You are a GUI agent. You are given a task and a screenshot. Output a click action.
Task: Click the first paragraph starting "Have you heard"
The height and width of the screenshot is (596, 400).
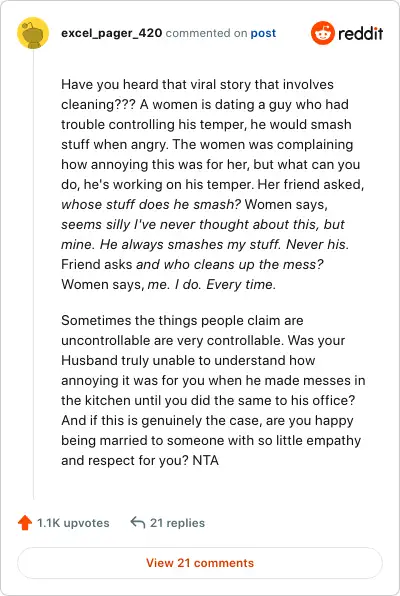point(213,184)
